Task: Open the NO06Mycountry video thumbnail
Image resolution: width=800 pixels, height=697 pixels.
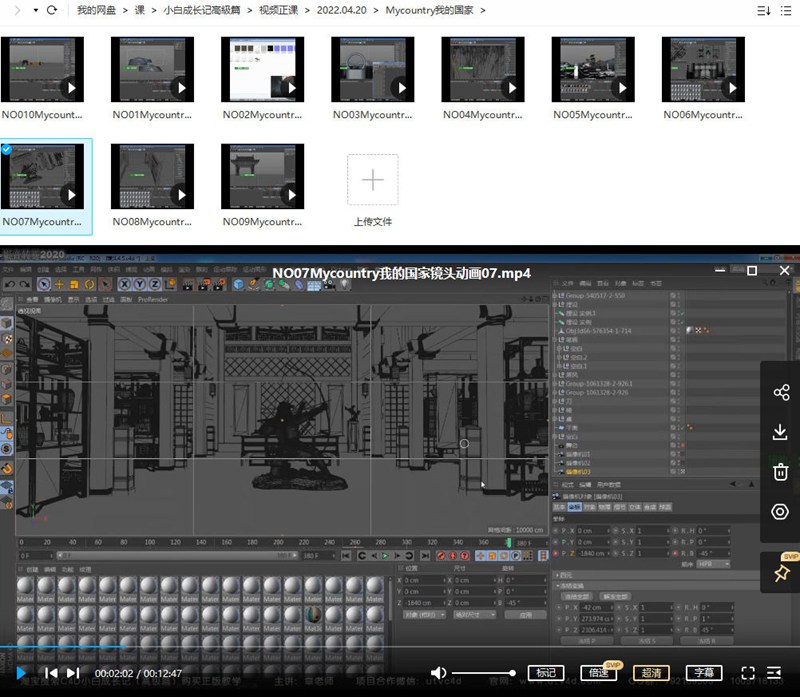Action: click(x=704, y=69)
